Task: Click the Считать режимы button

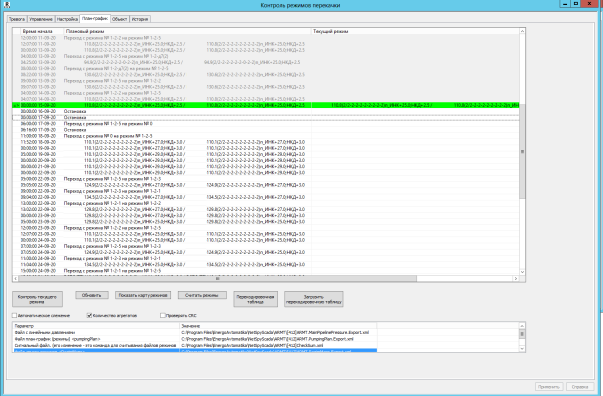Action: point(202,295)
